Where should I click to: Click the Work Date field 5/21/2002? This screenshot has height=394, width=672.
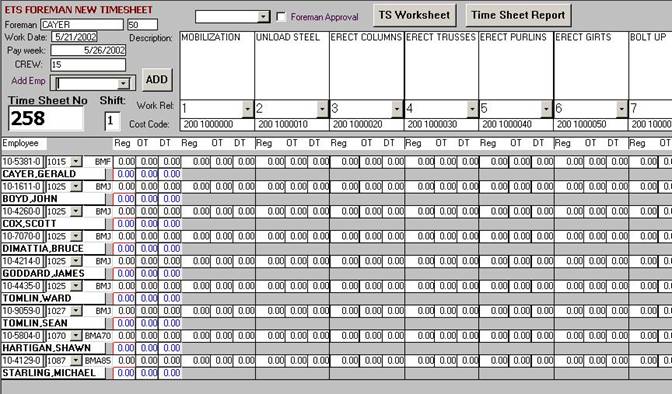[75, 37]
